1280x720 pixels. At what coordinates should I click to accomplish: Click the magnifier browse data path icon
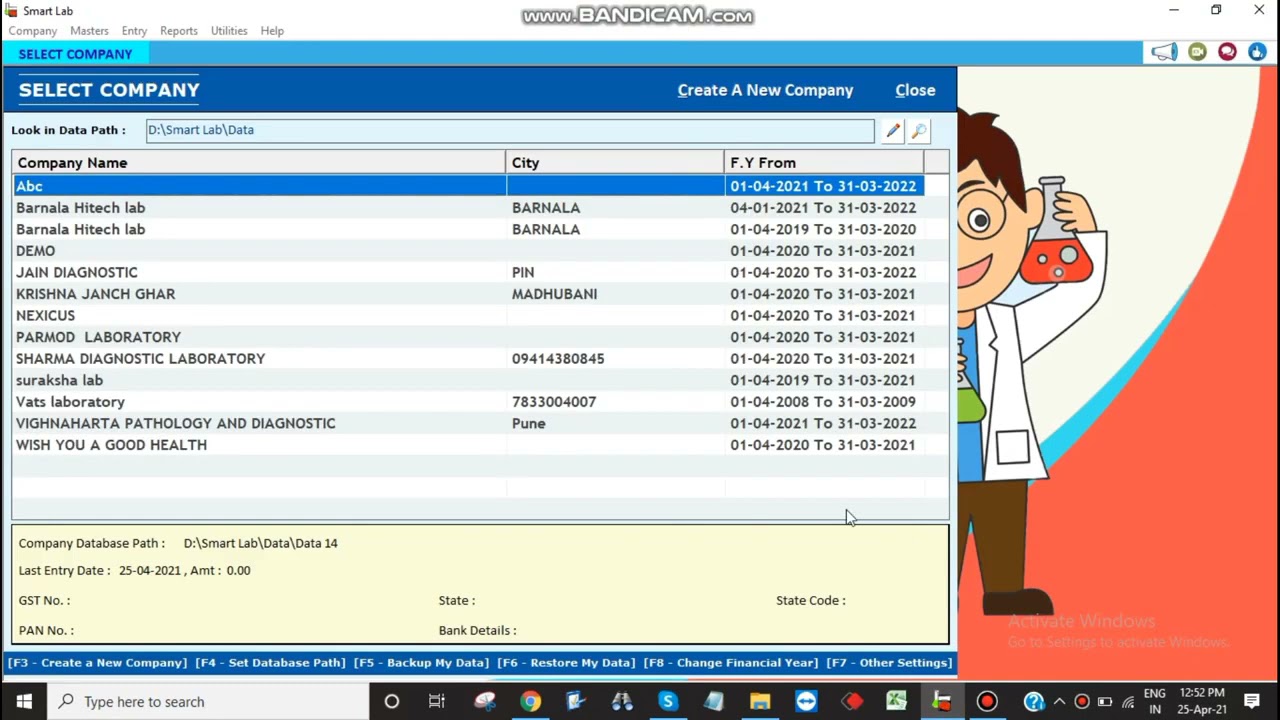click(x=919, y=130)
